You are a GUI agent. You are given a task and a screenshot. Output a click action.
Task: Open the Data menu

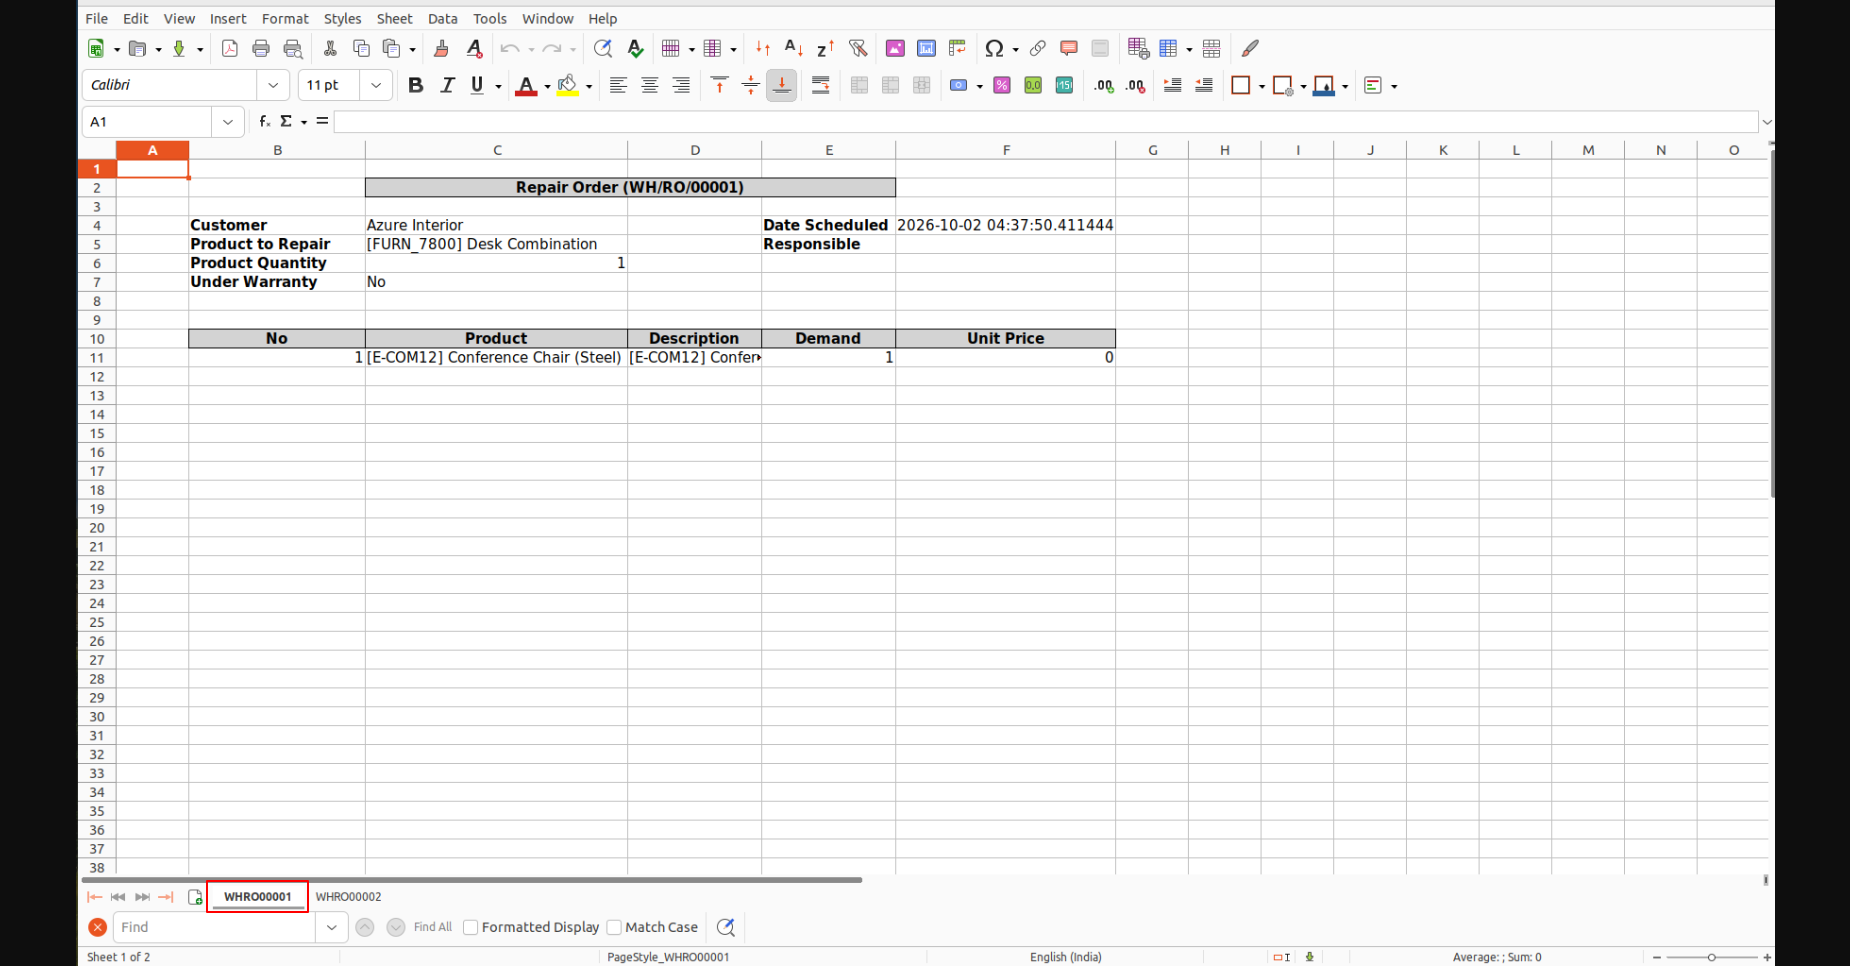click(442, 18)
